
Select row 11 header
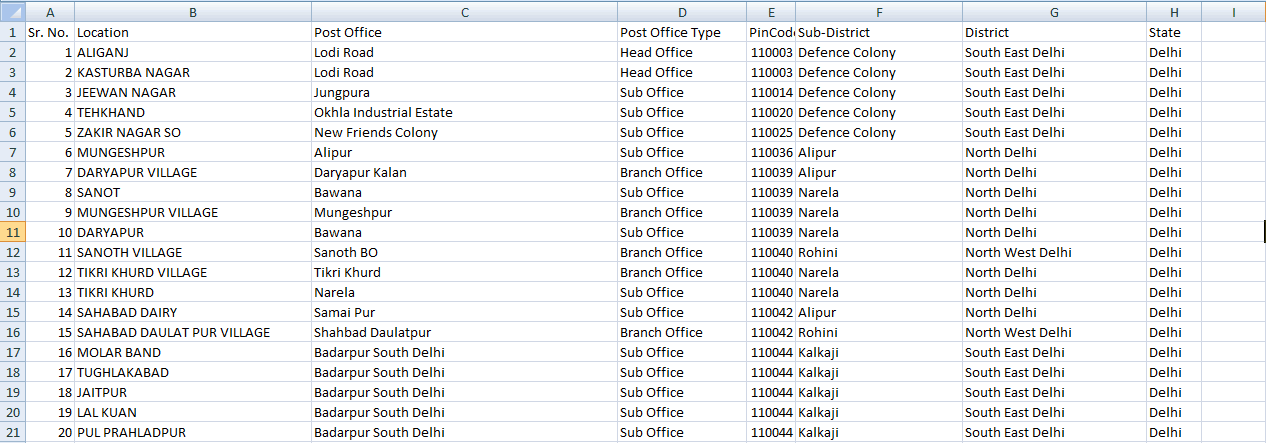click(12, 232)
